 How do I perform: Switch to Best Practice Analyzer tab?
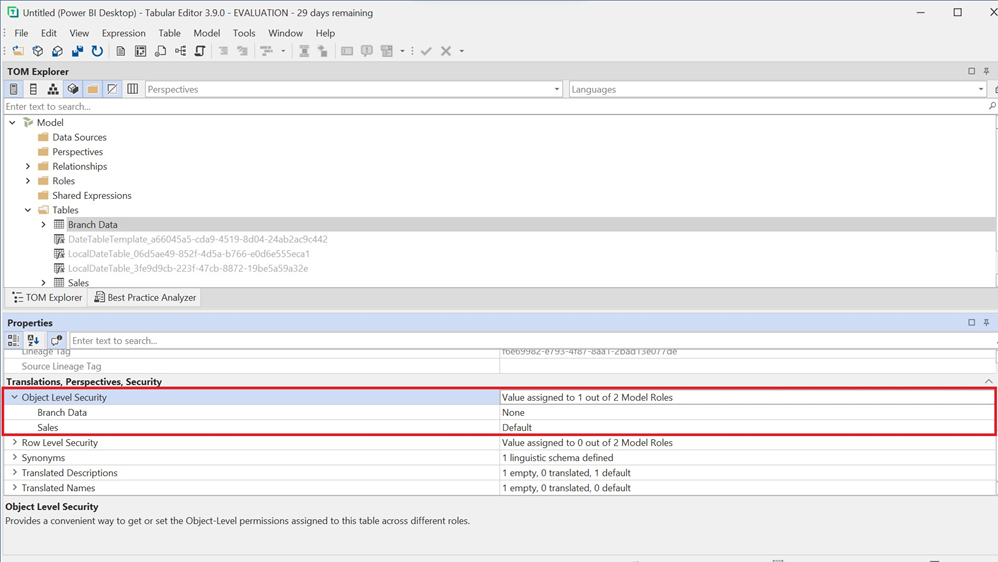pos(144,297)
